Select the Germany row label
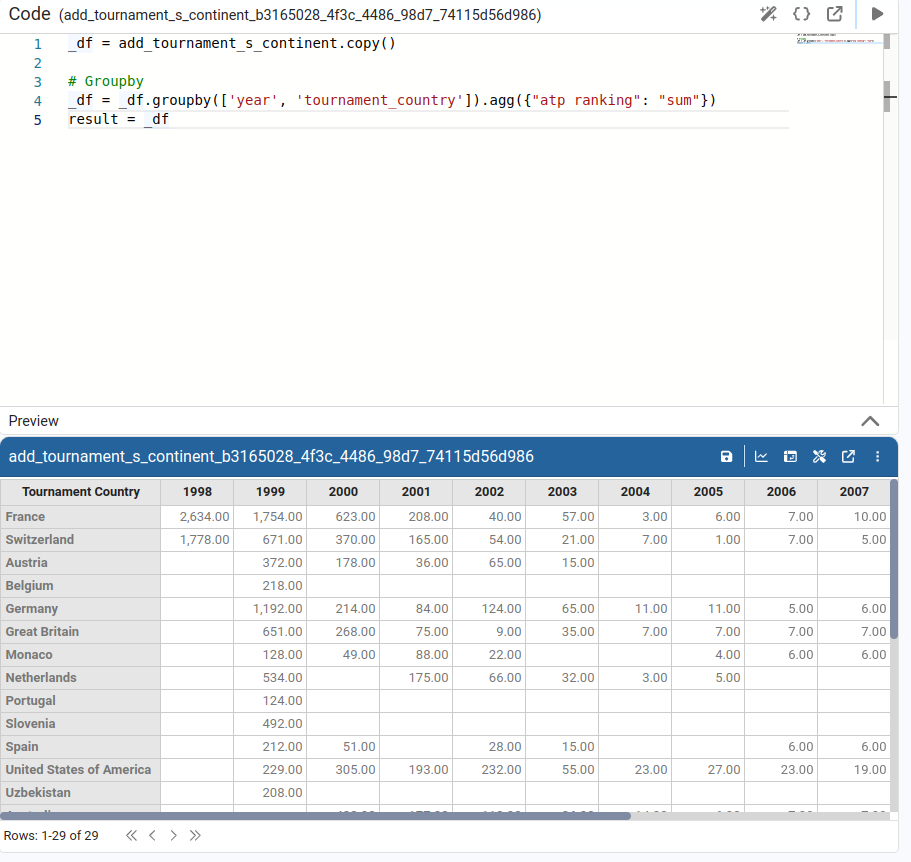Screen dimensions: 911x862 click(81, 609)
